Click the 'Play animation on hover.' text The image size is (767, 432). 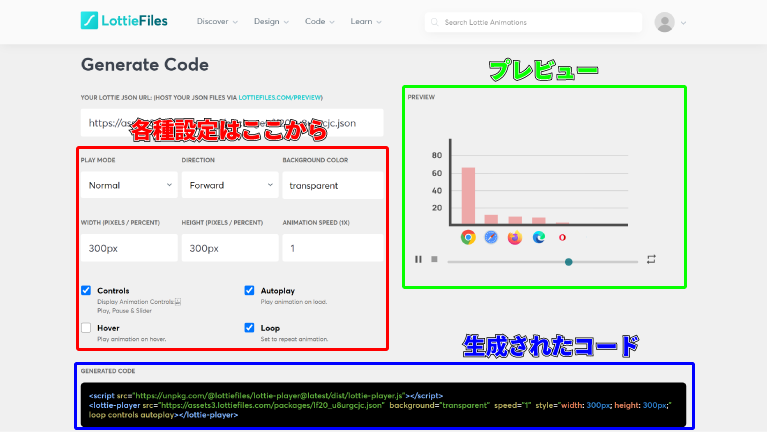point(132,339)
